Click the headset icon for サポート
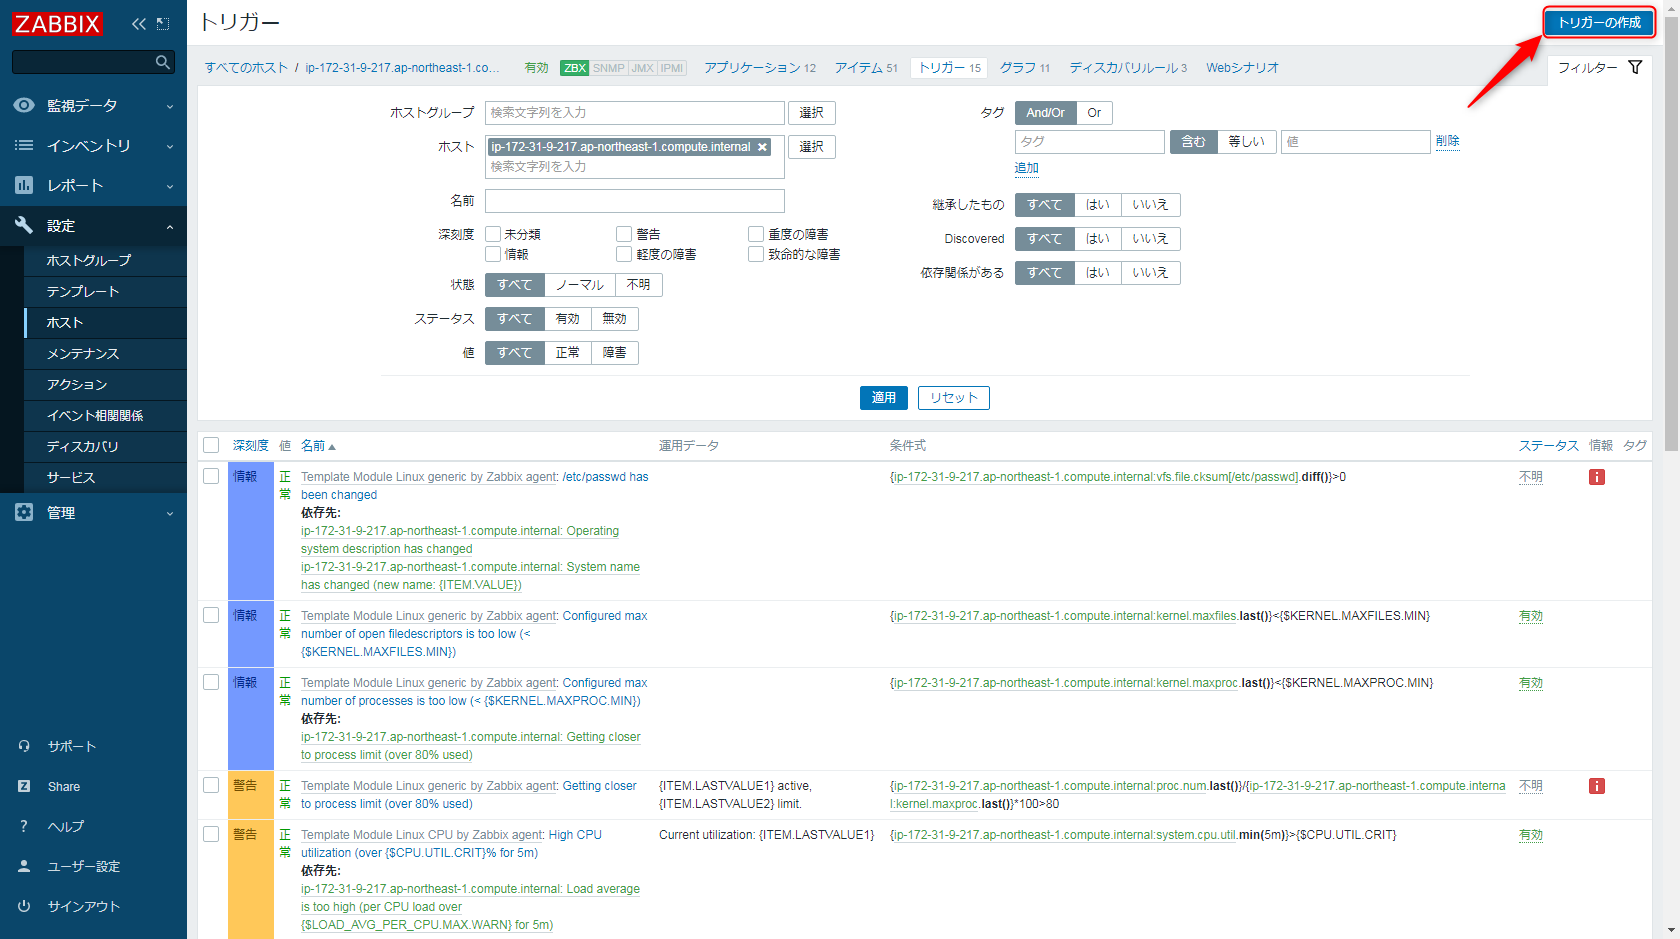Screen dimensions: 1680x939 [x=24, y=746]
